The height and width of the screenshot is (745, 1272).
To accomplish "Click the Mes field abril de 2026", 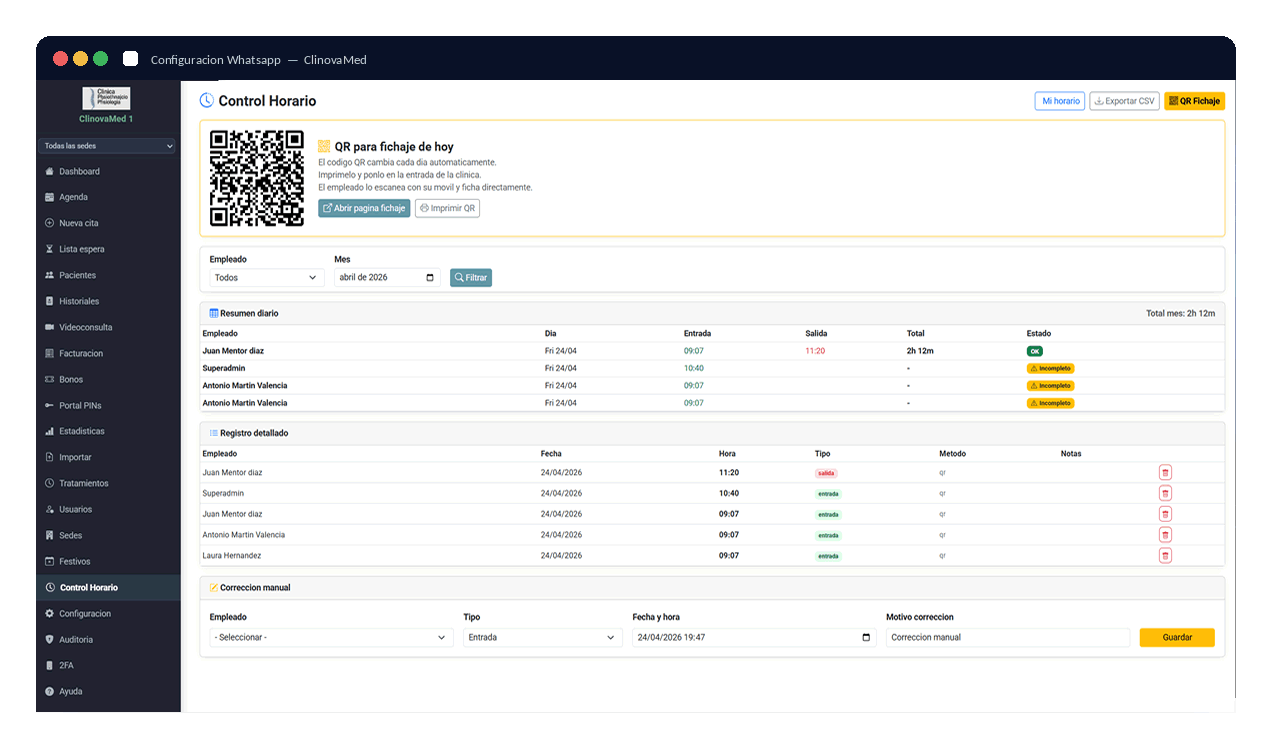I will click(x=387, y=277).
